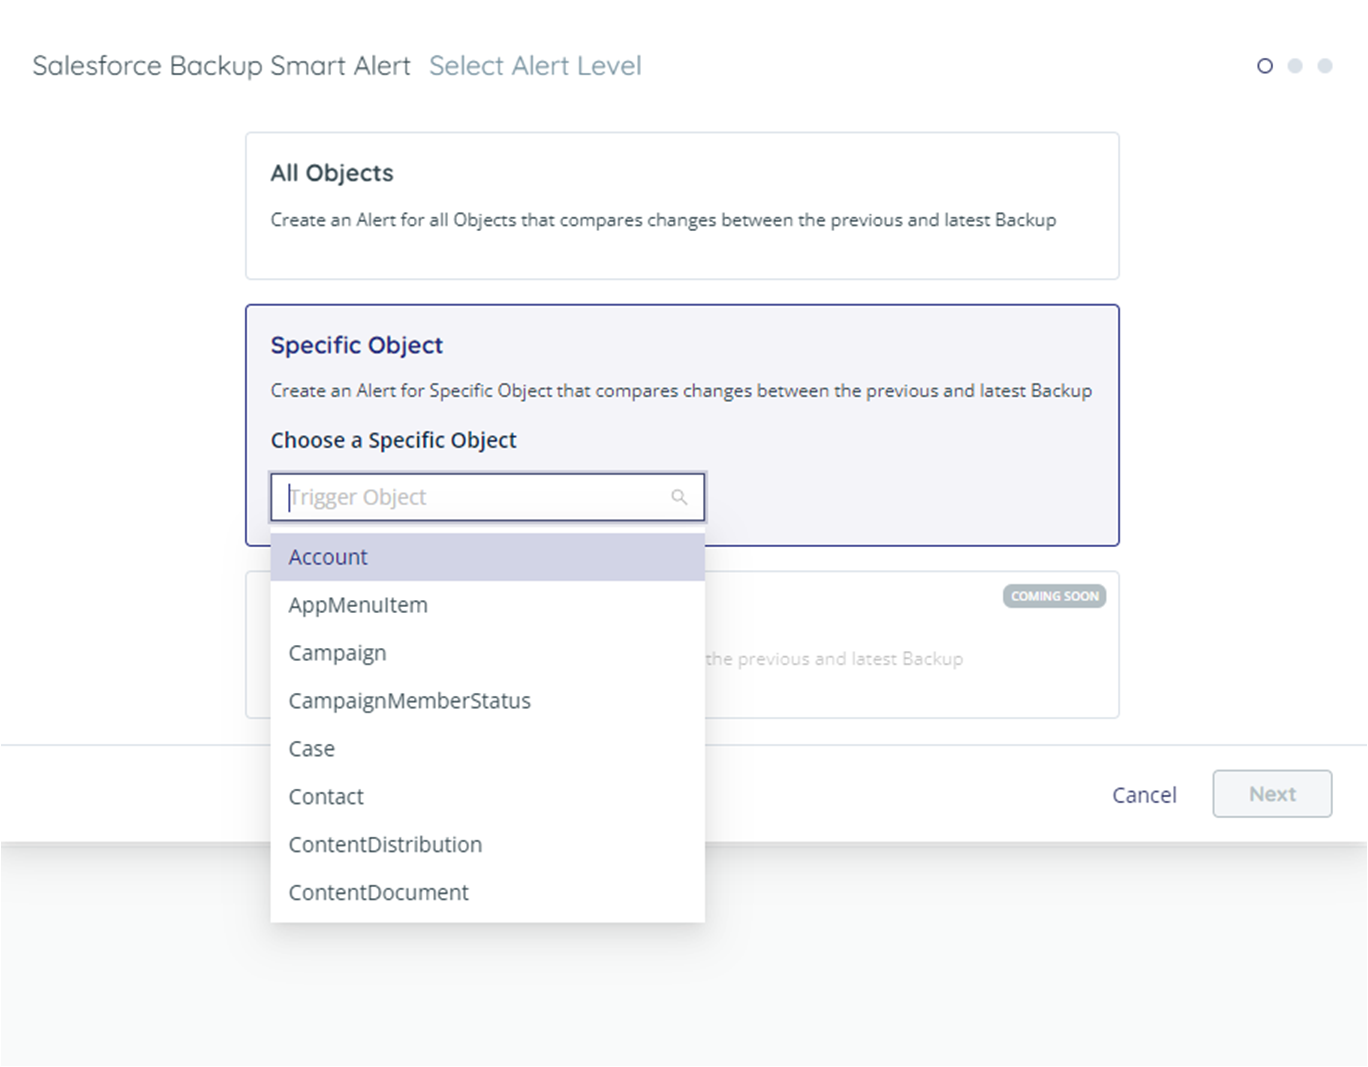Click the COMING SOON badge
Screen dimensions: 1368x1067
(x=1054, y=596)
